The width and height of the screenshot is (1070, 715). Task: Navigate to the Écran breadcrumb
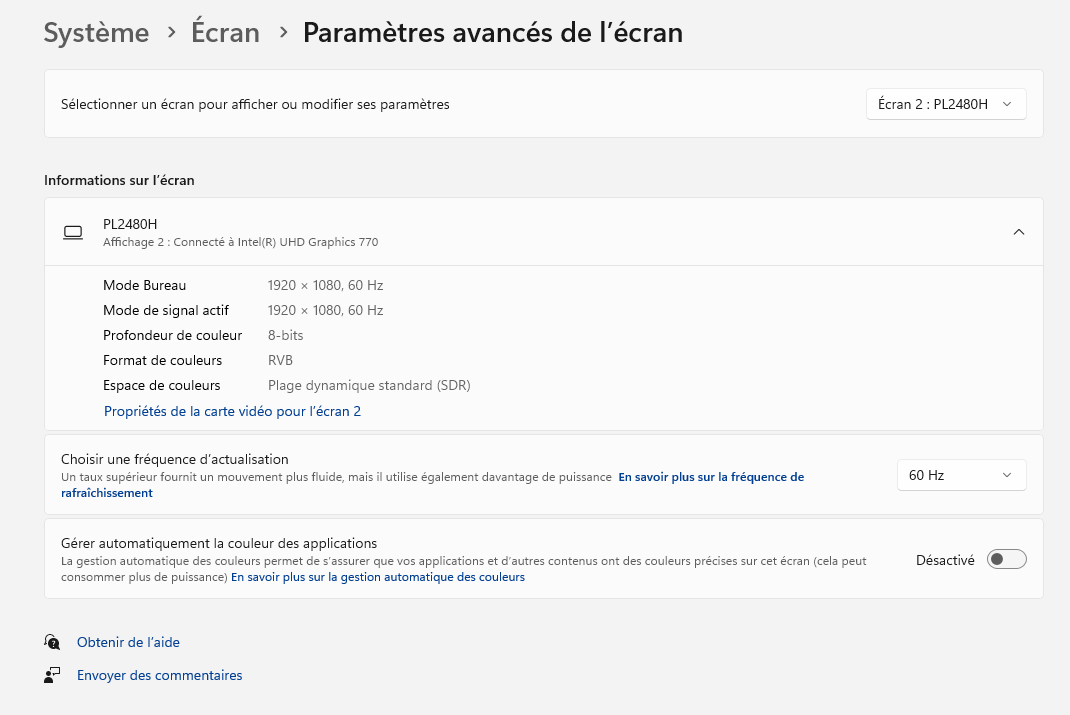coord(226,33)
